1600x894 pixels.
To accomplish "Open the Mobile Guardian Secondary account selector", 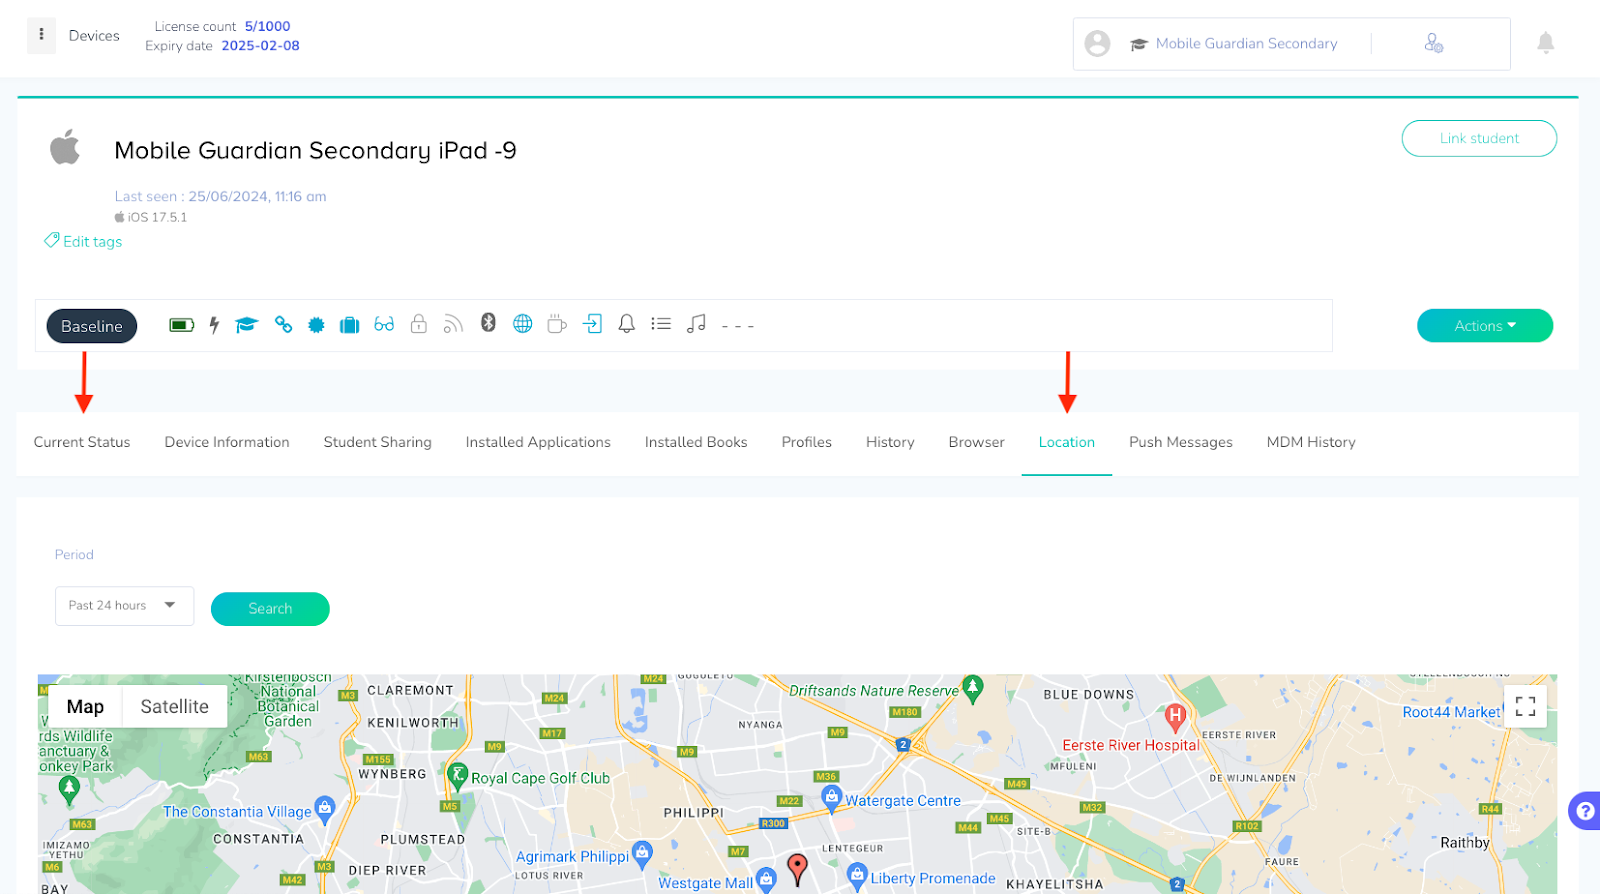I will [x=1245, y=44].
